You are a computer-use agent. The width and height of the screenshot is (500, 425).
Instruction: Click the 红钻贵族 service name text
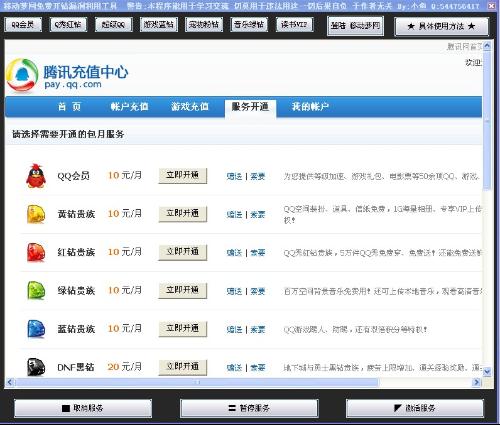click(x=76, y=252)
